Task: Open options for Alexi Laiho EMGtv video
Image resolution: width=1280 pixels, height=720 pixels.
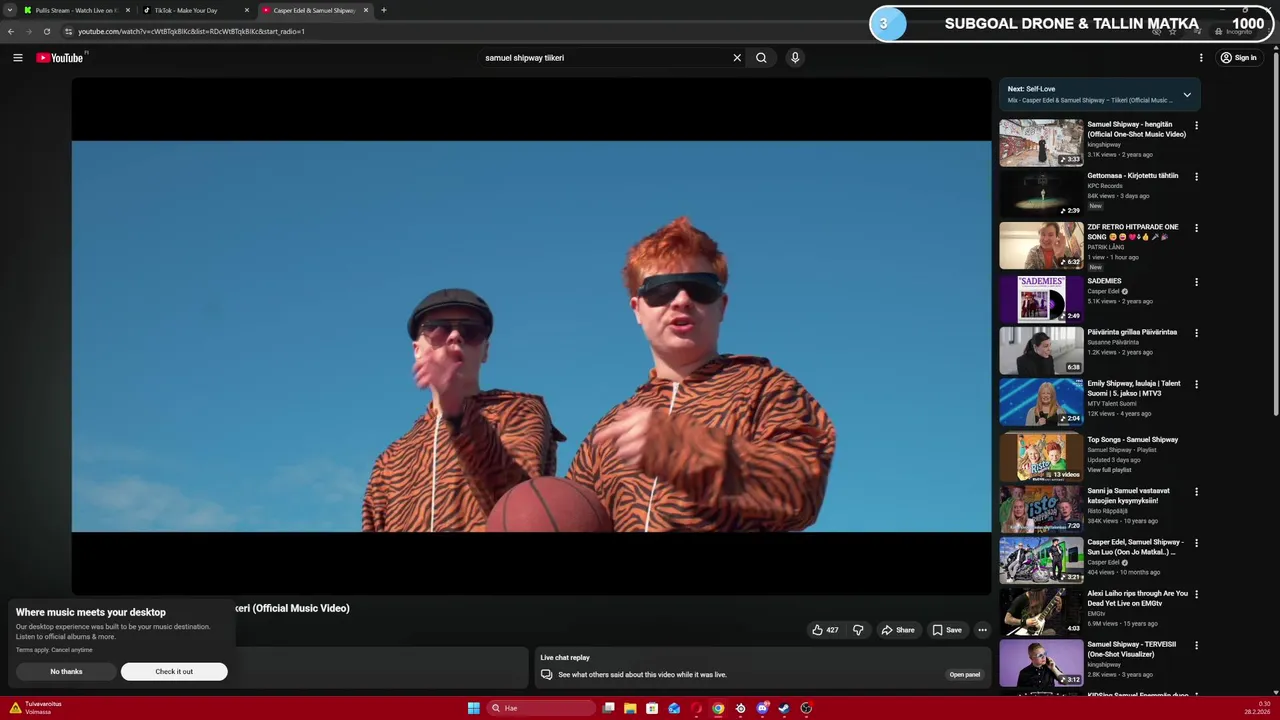Action: (x=1196, y=594)
